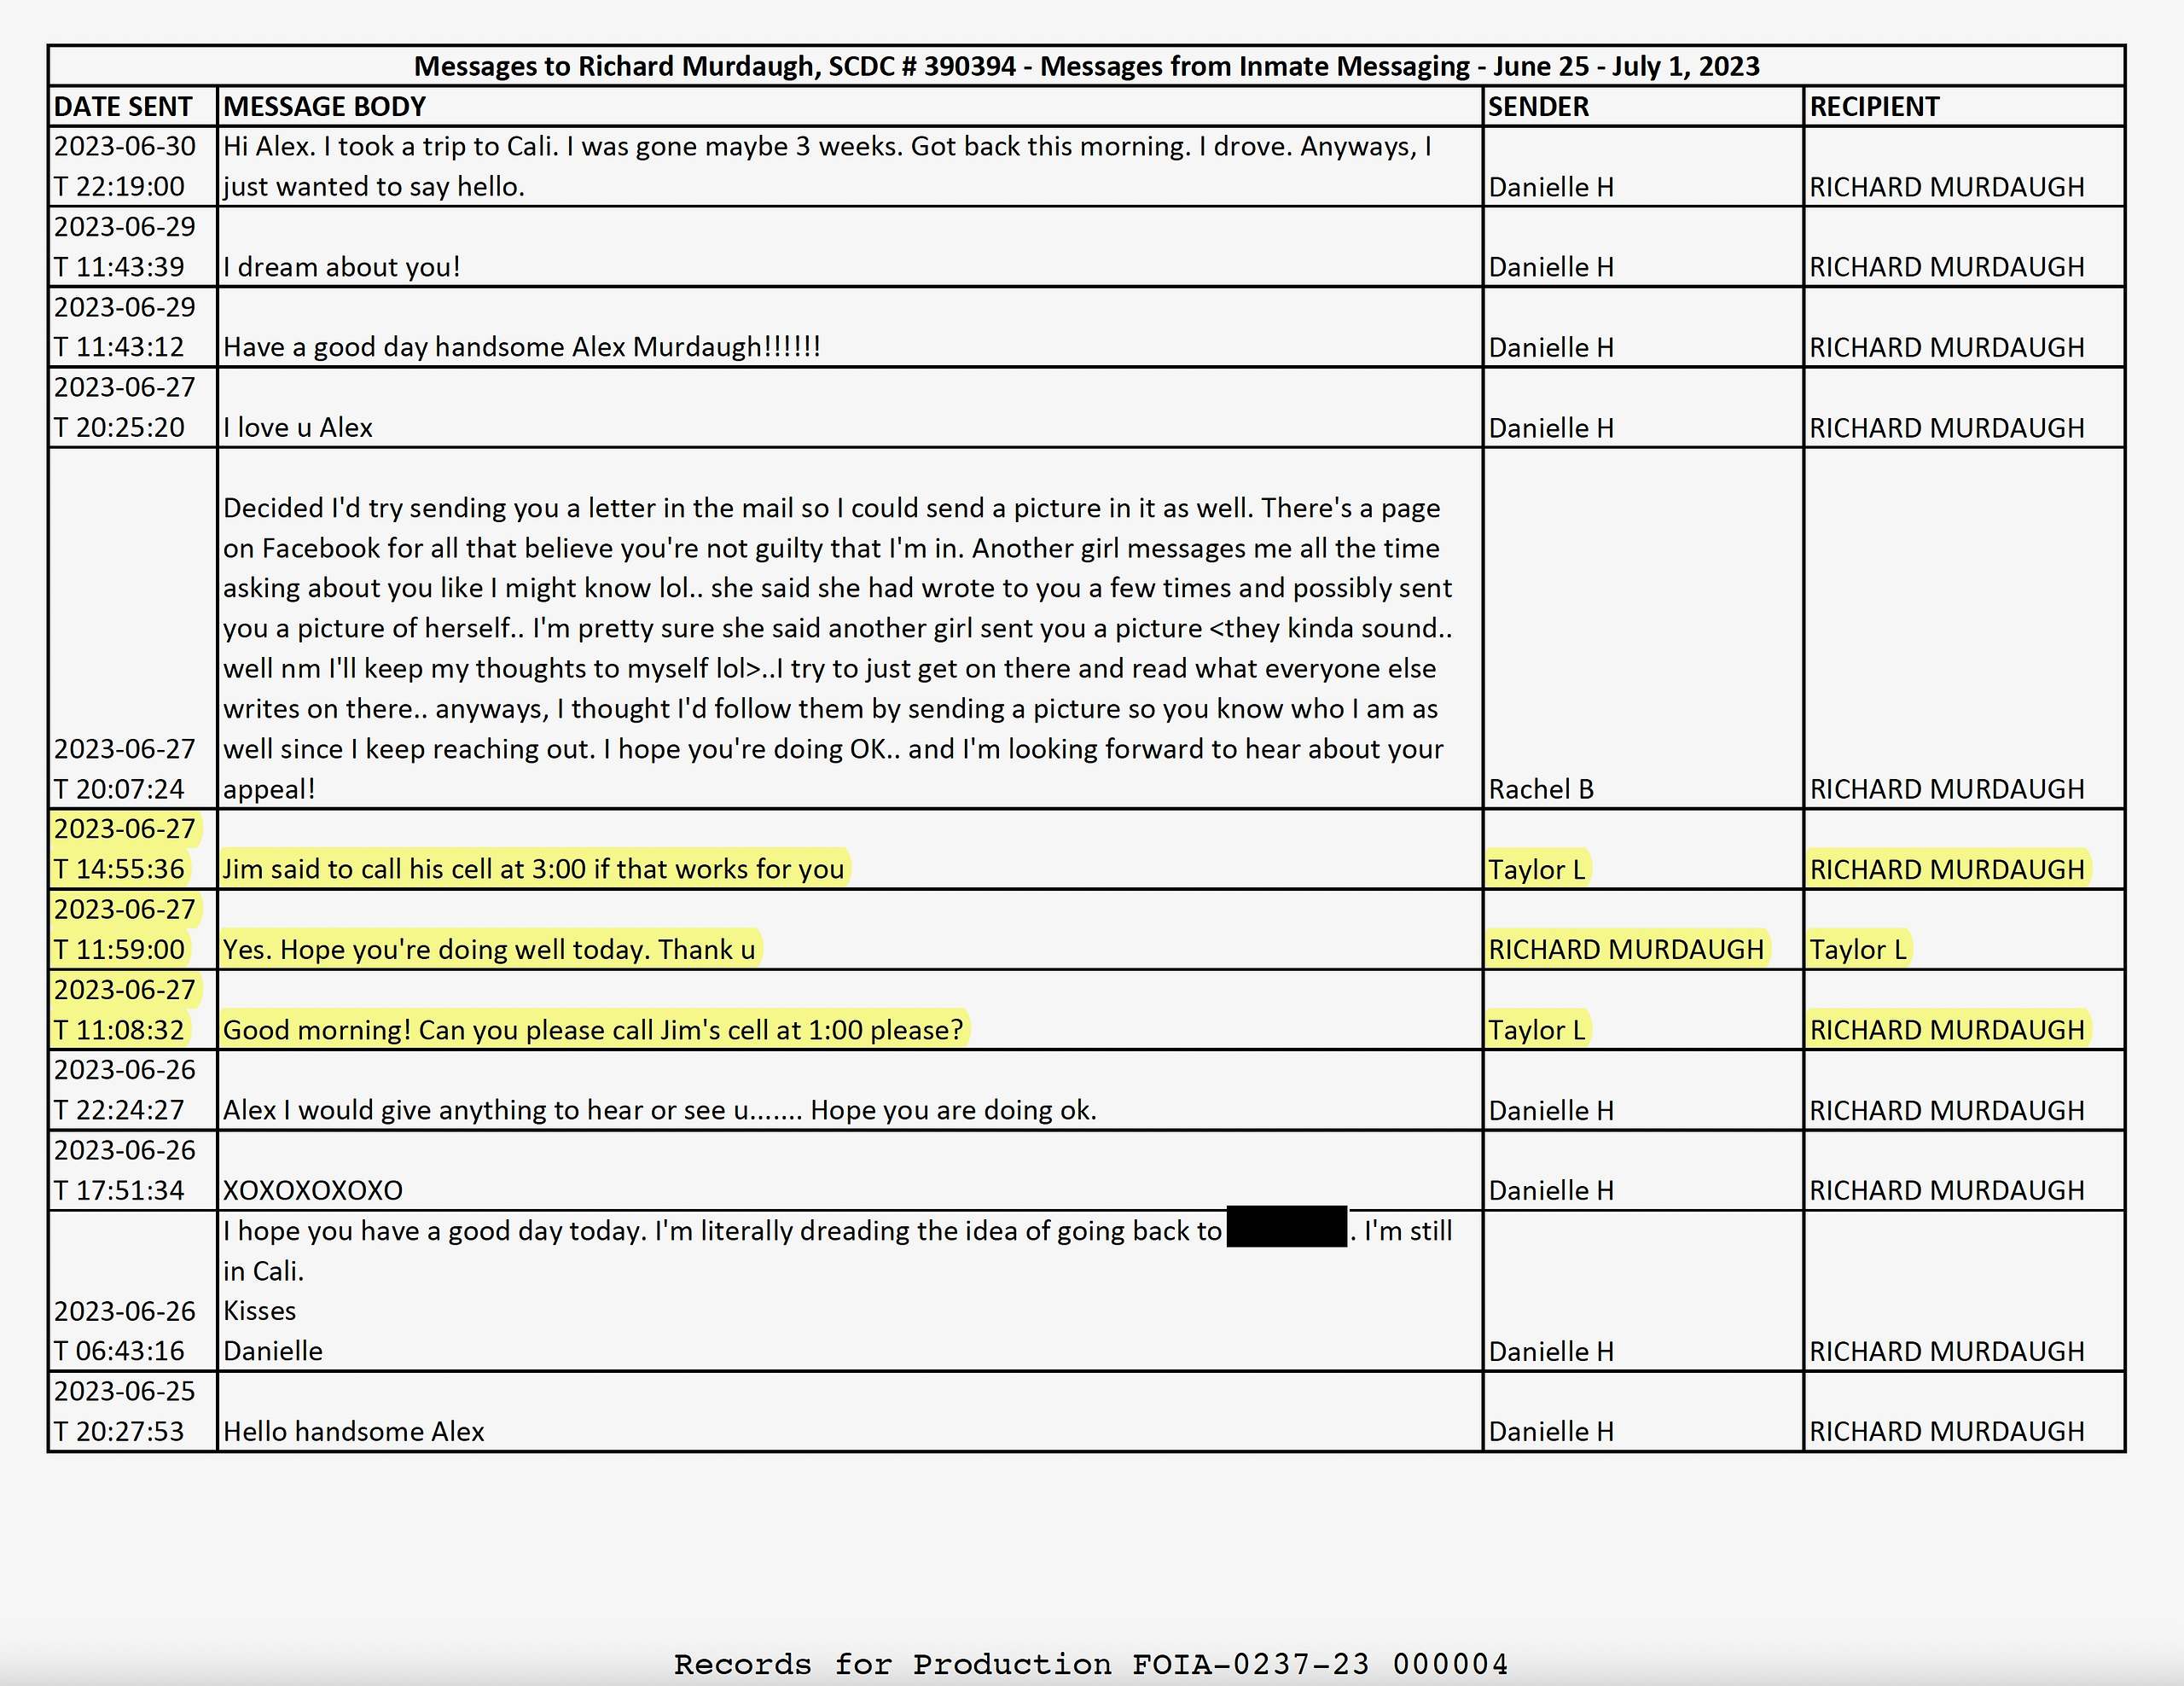Click the timestamp 2023-06-30 T 22:19:00

click(124, 166)
